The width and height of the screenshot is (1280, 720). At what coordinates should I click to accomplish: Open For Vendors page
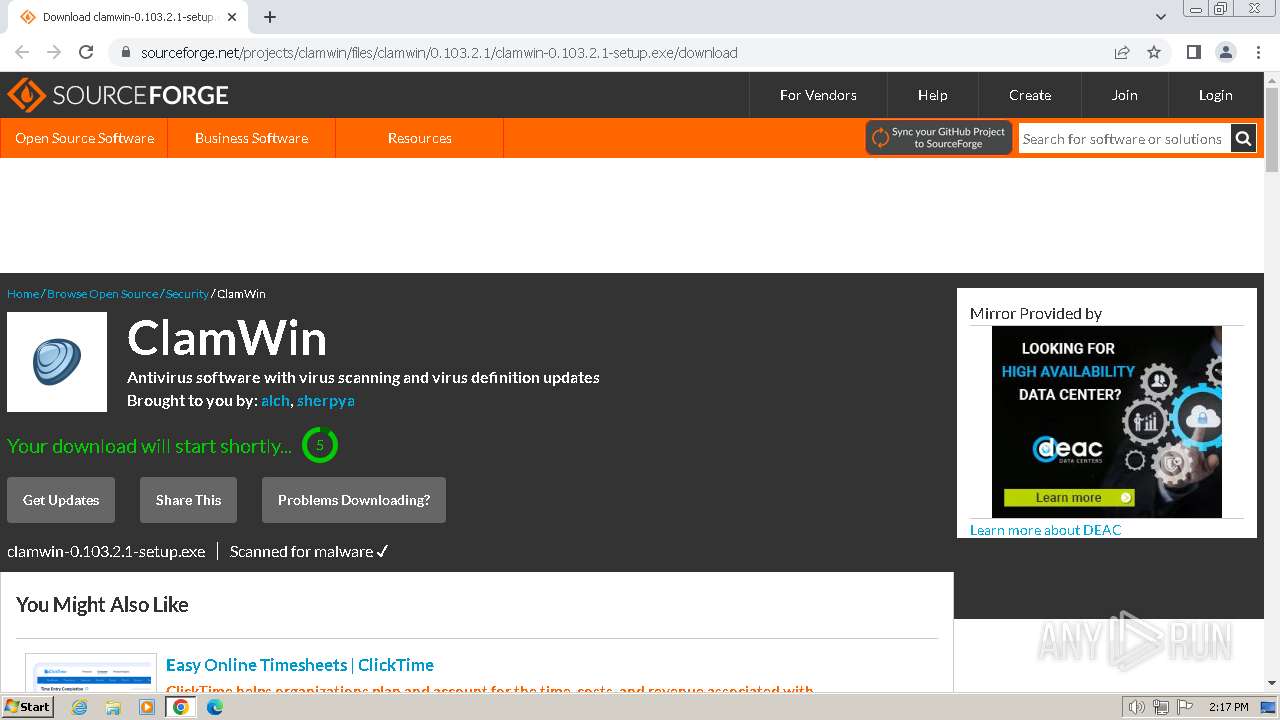click(x=818, y=95)
